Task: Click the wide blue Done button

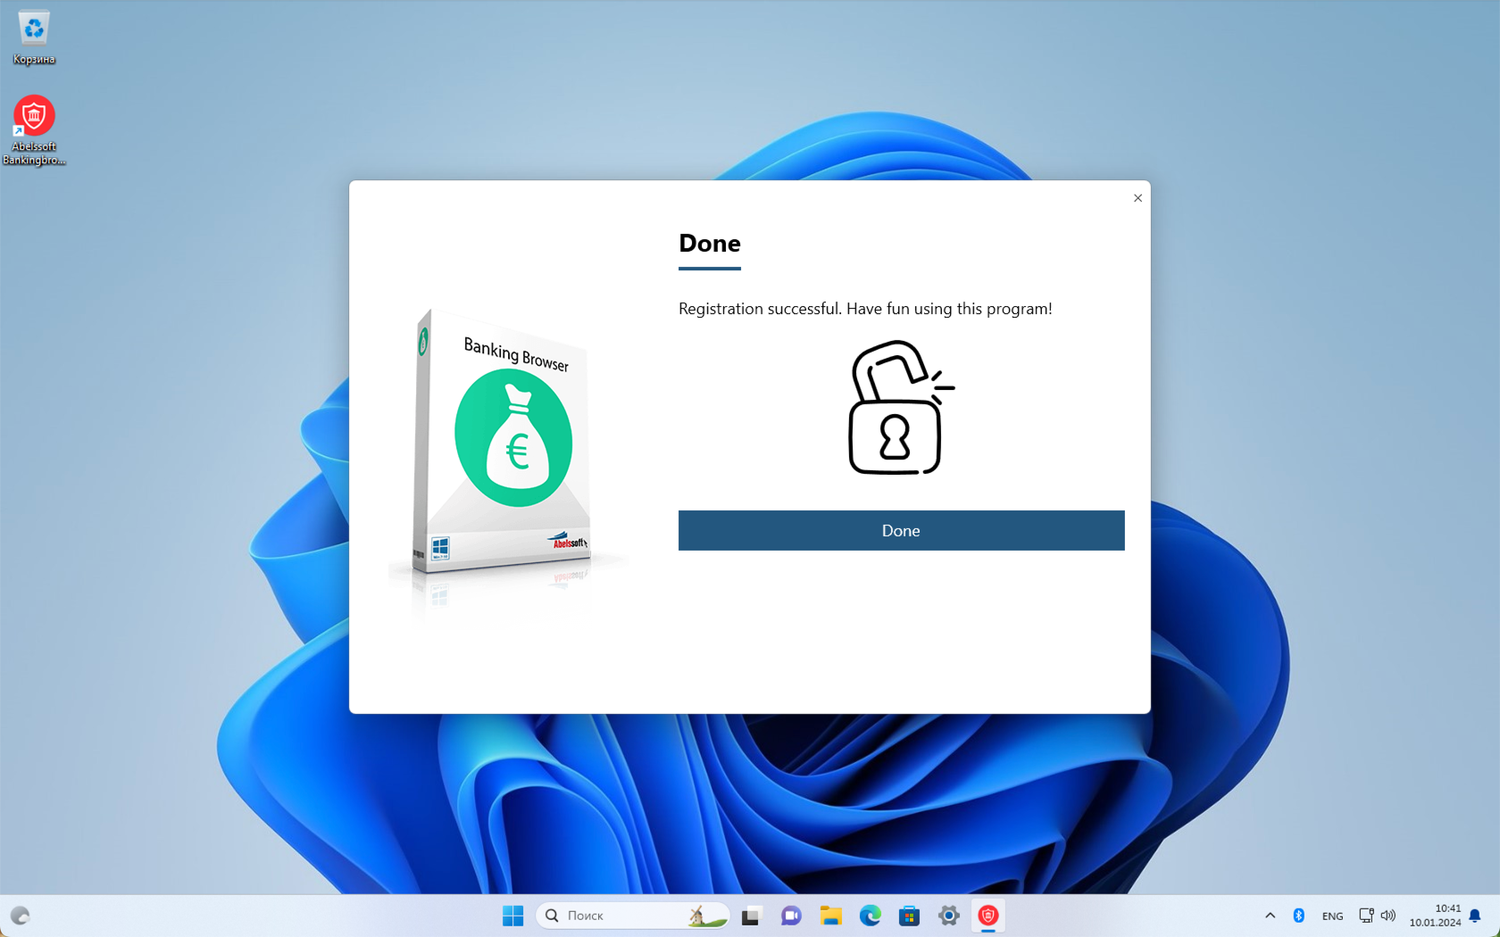Action: pyautogui.click(x=901, y=530)
